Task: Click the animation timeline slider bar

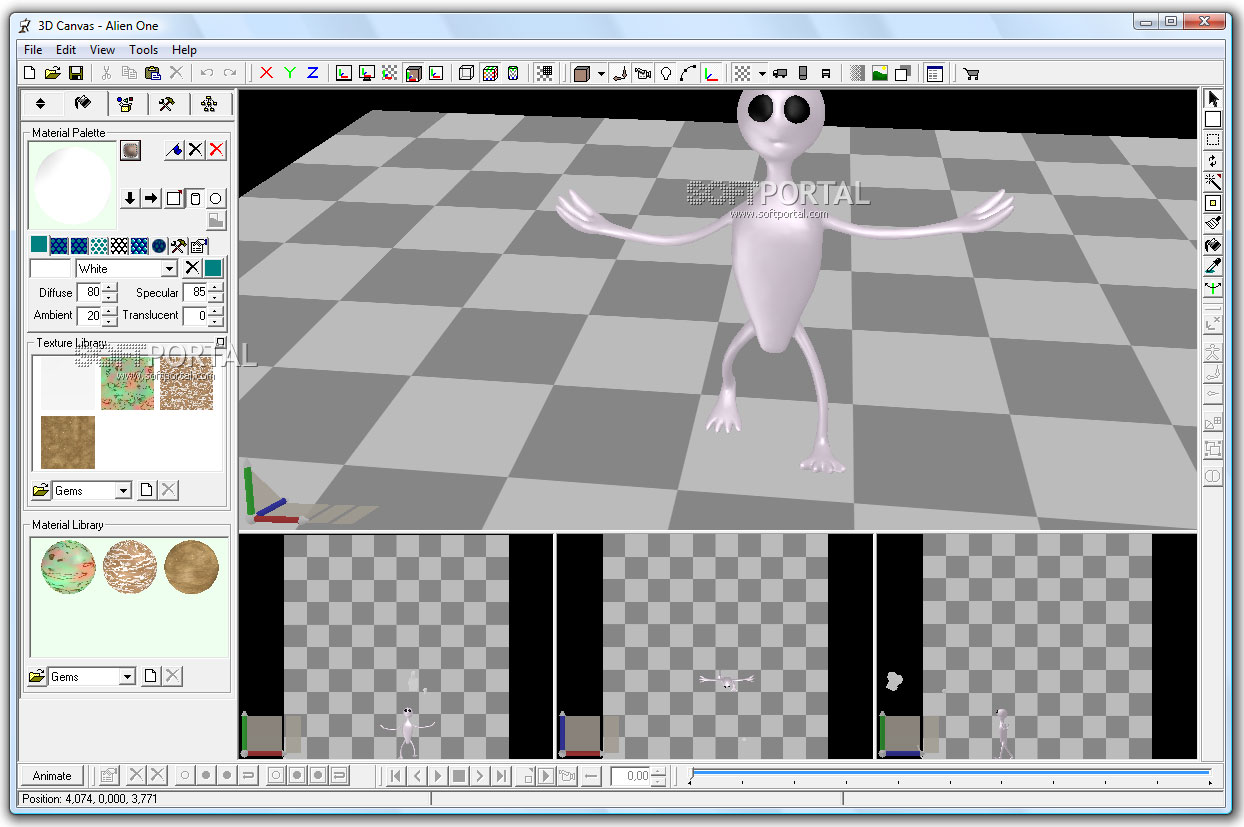Action: point(950,773)
